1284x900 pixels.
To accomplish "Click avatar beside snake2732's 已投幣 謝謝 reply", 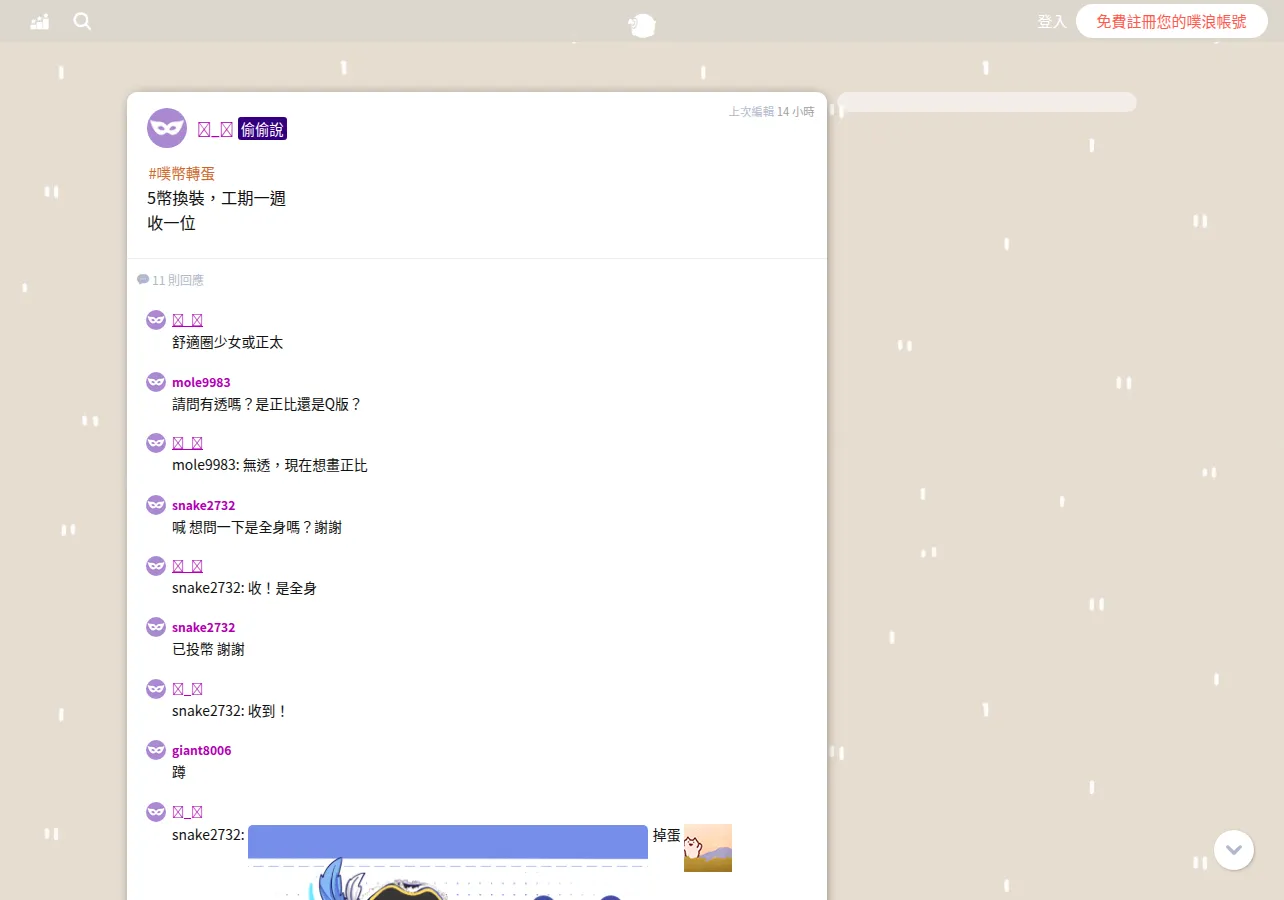I will pyautogui.click(x=156, y=627).
